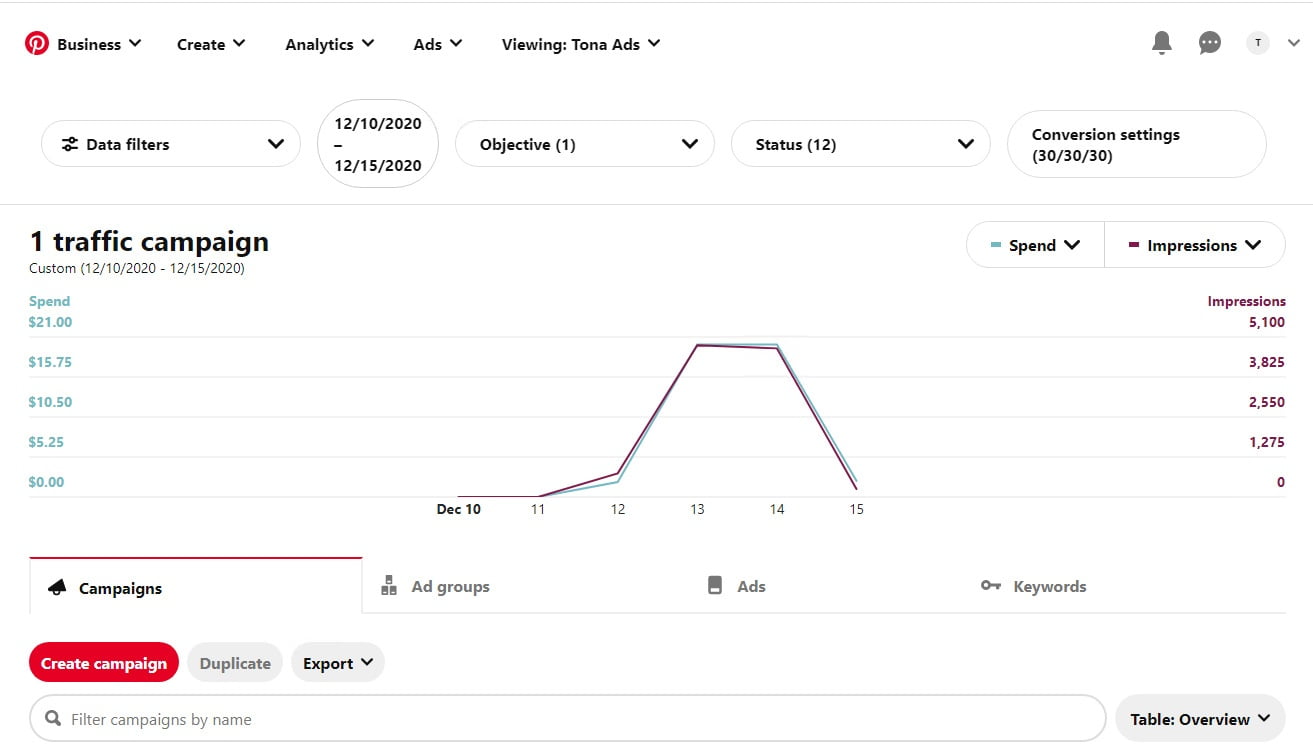Open the Impressions metric dropdown
This screenshot has width=1313, height=746.
1194,245
